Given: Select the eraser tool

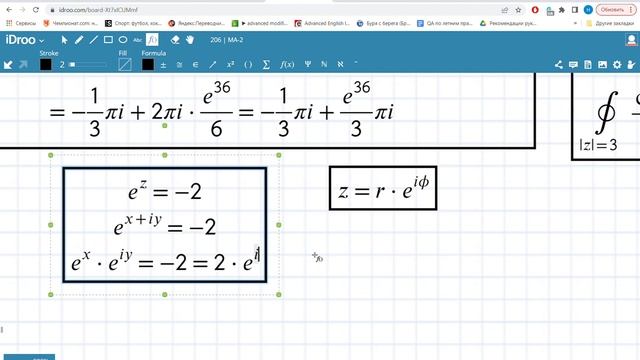Looking at the screenshot, I should click(x=175, y=40).
